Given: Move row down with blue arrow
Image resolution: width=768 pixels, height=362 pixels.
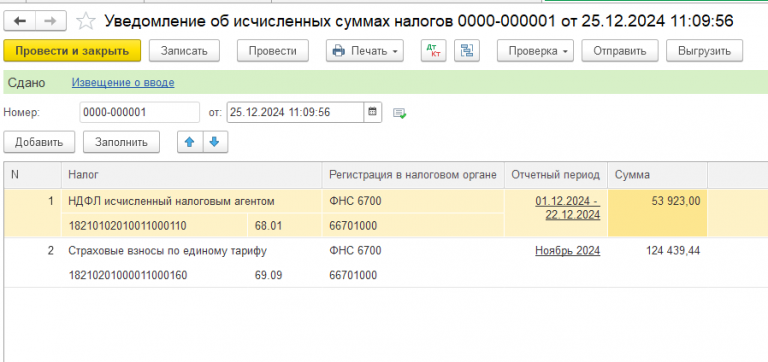Looking at the screenshot, I should pyautogui.click(x=215, y=143).
